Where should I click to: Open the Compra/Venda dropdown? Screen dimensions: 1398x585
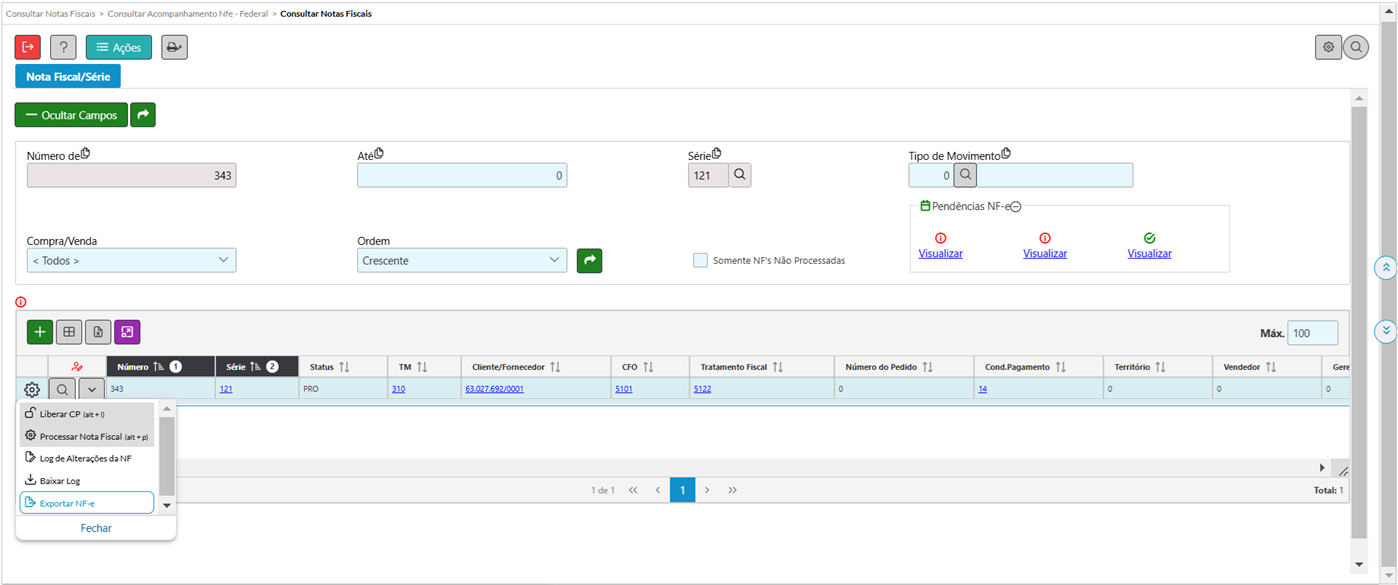tap(131, 261)
